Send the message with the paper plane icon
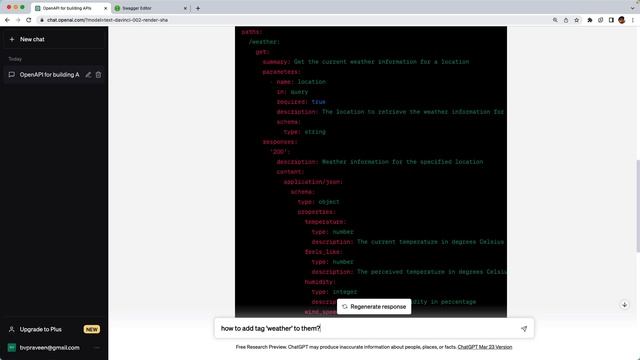Screen dimensions: 640x360 [524, 329]
